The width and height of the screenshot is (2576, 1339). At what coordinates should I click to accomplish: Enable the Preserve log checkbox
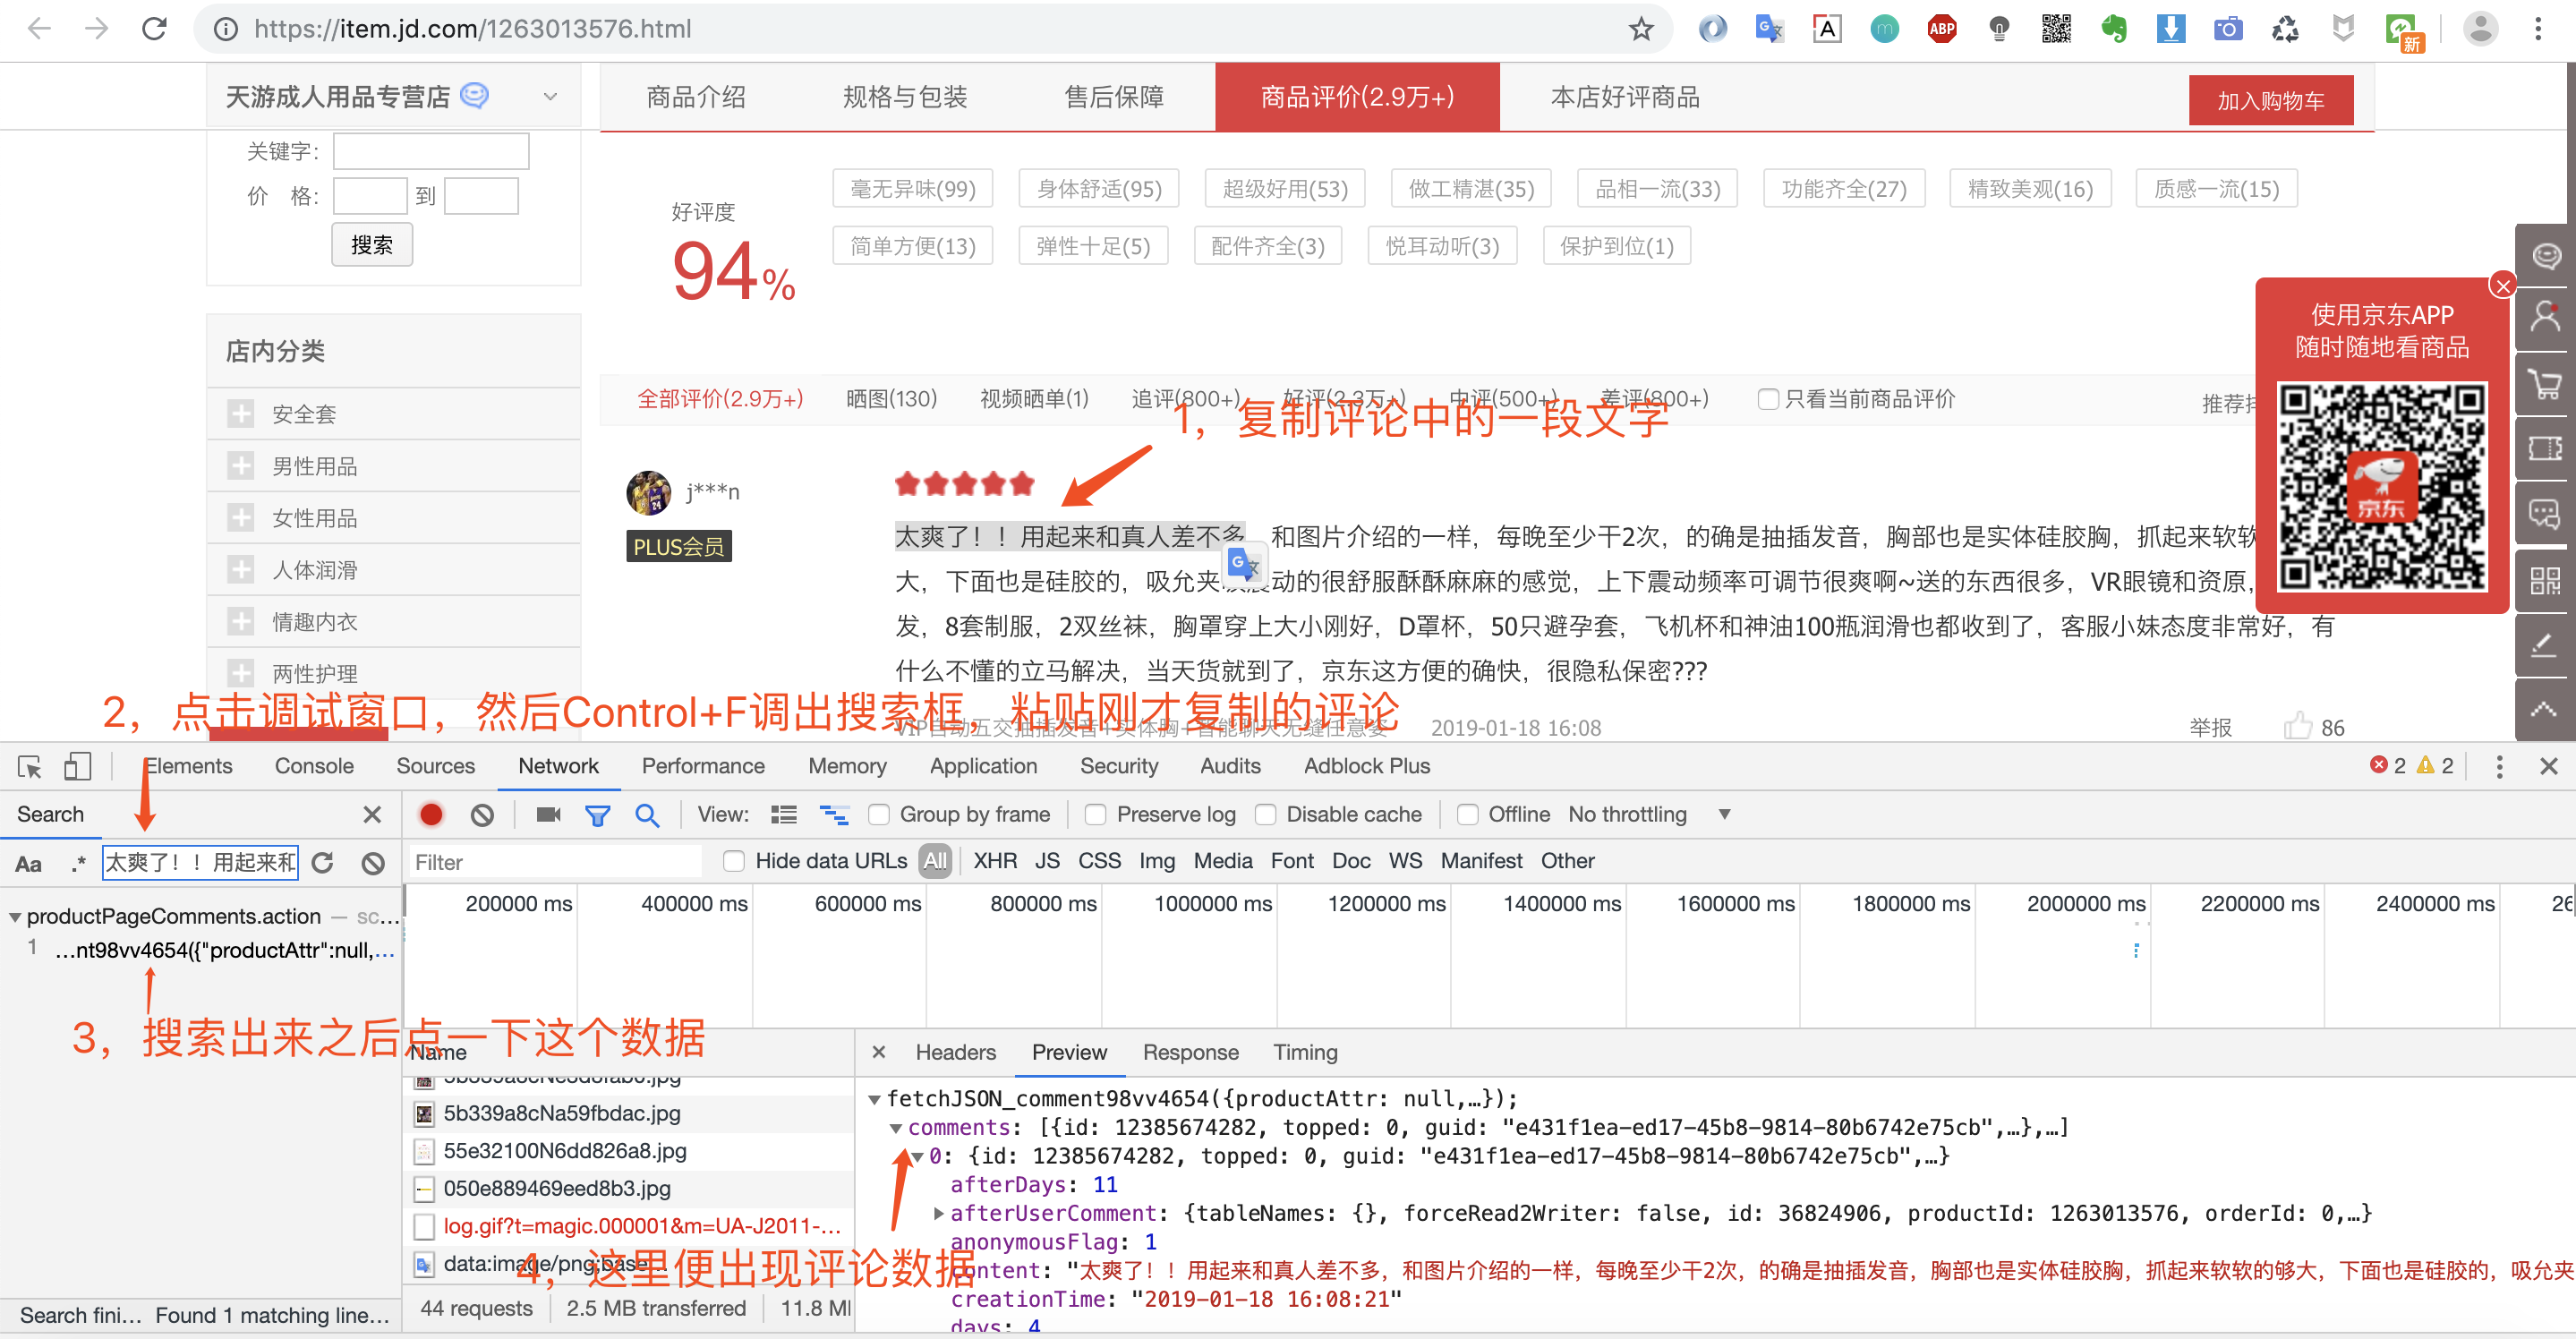click(1095, 814)
